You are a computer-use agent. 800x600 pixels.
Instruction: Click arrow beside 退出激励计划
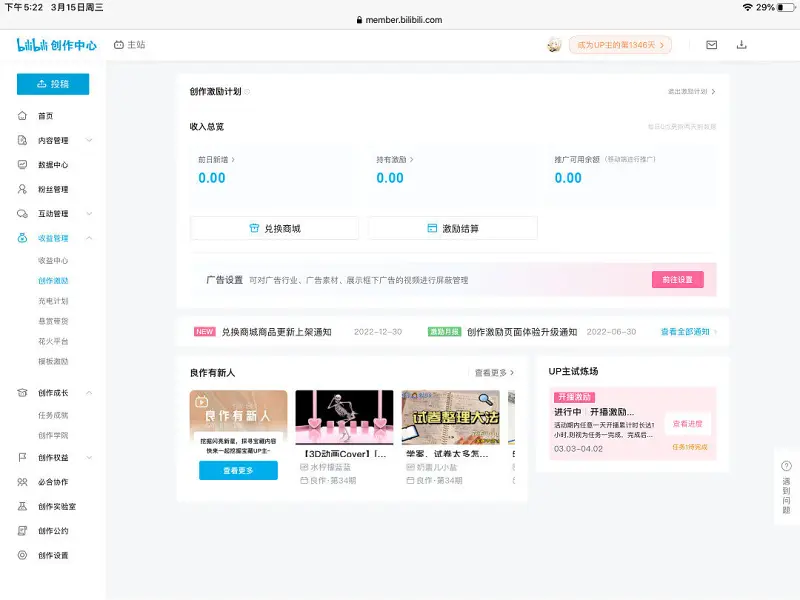(713, 92)
